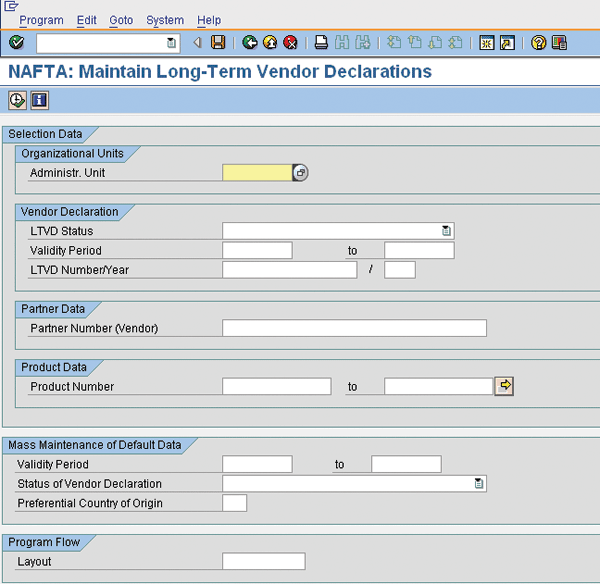Click the Preferential Country of Origin field
The height and width of the screenshot is (584, 600).
235,503
